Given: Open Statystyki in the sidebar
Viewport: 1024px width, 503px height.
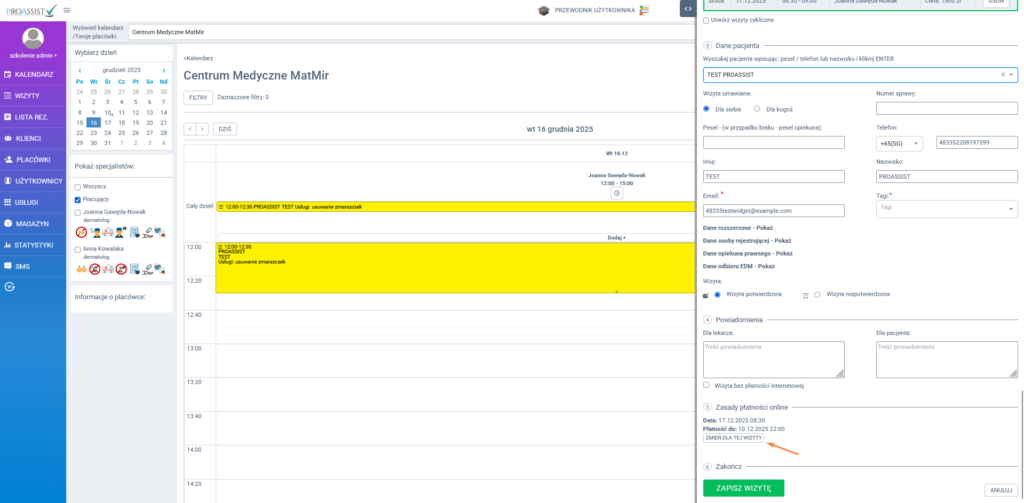Looking at the screenshot, I should click(x=33, y=244).
